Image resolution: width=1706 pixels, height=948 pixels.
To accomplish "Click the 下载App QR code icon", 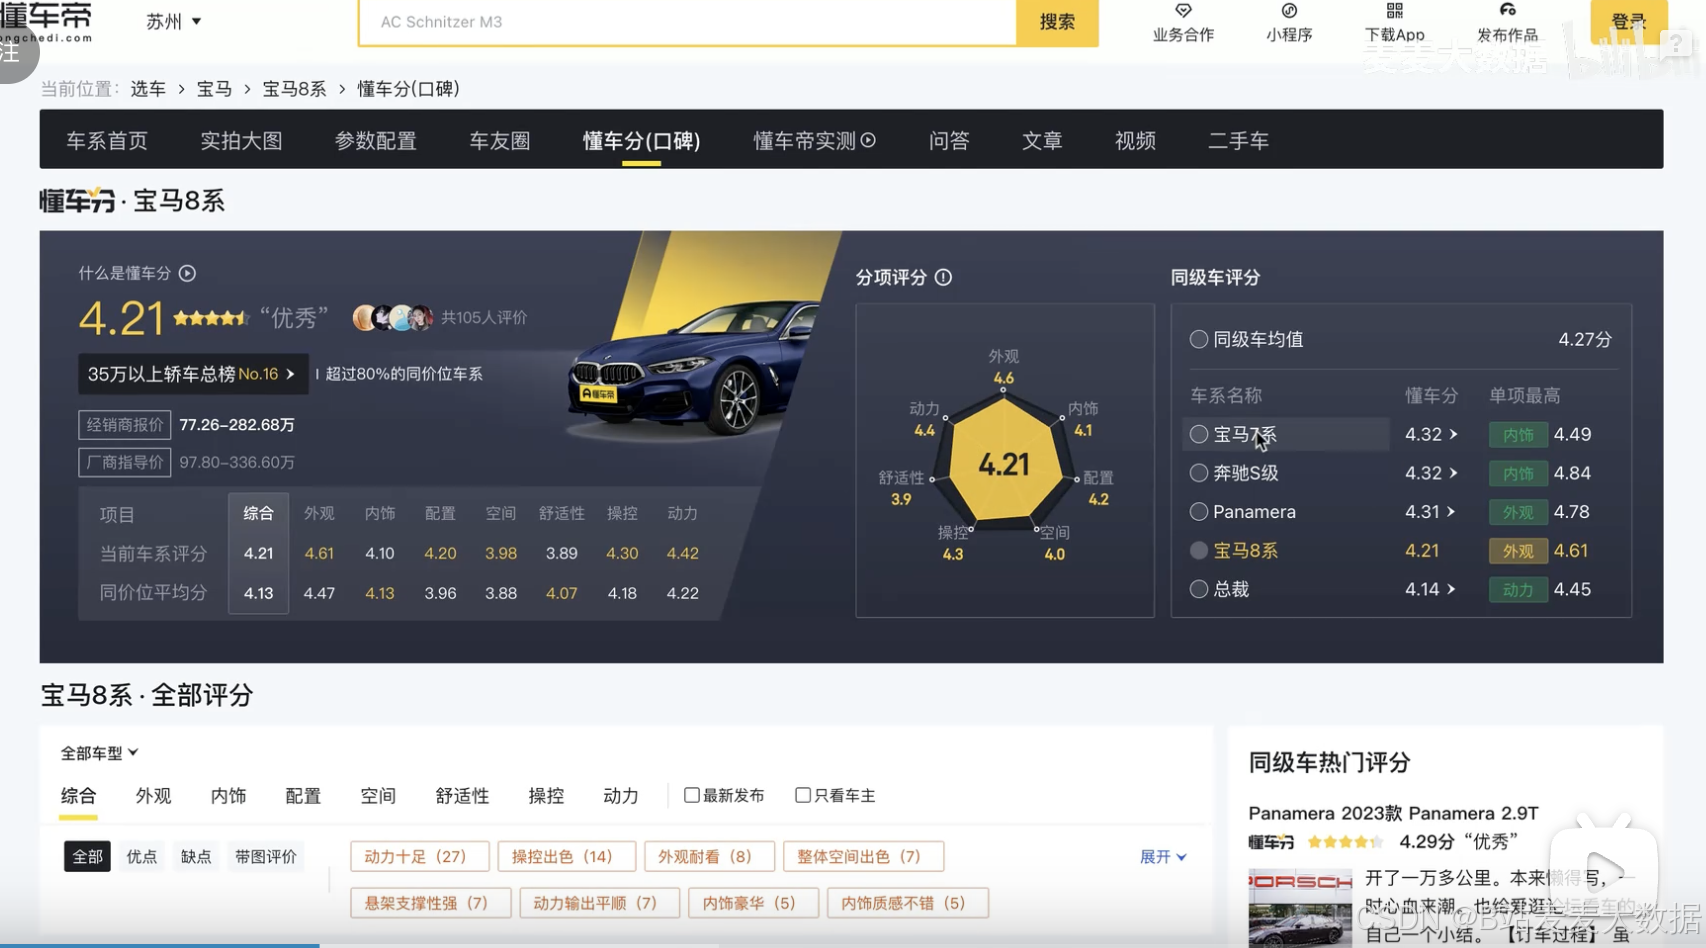I will coord(1394,11).
